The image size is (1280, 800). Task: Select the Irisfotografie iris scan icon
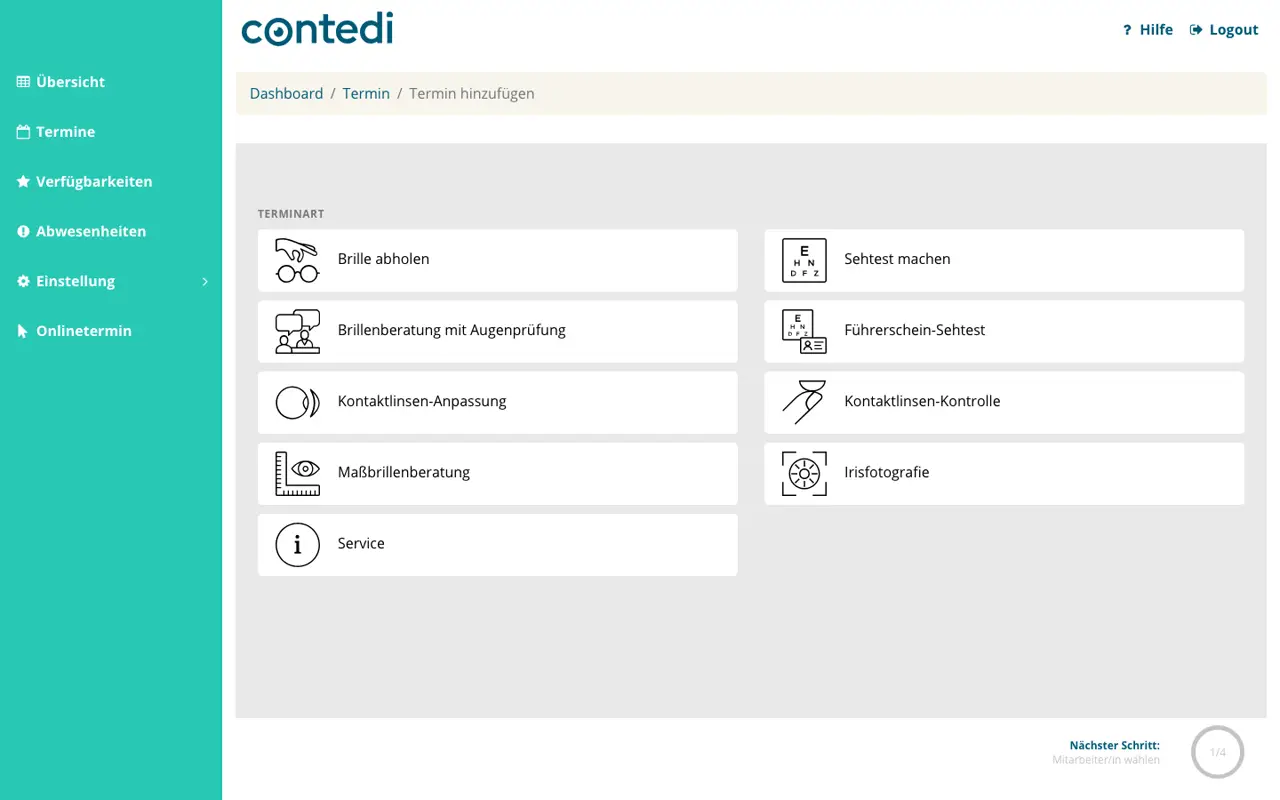[x=804, y=473]
